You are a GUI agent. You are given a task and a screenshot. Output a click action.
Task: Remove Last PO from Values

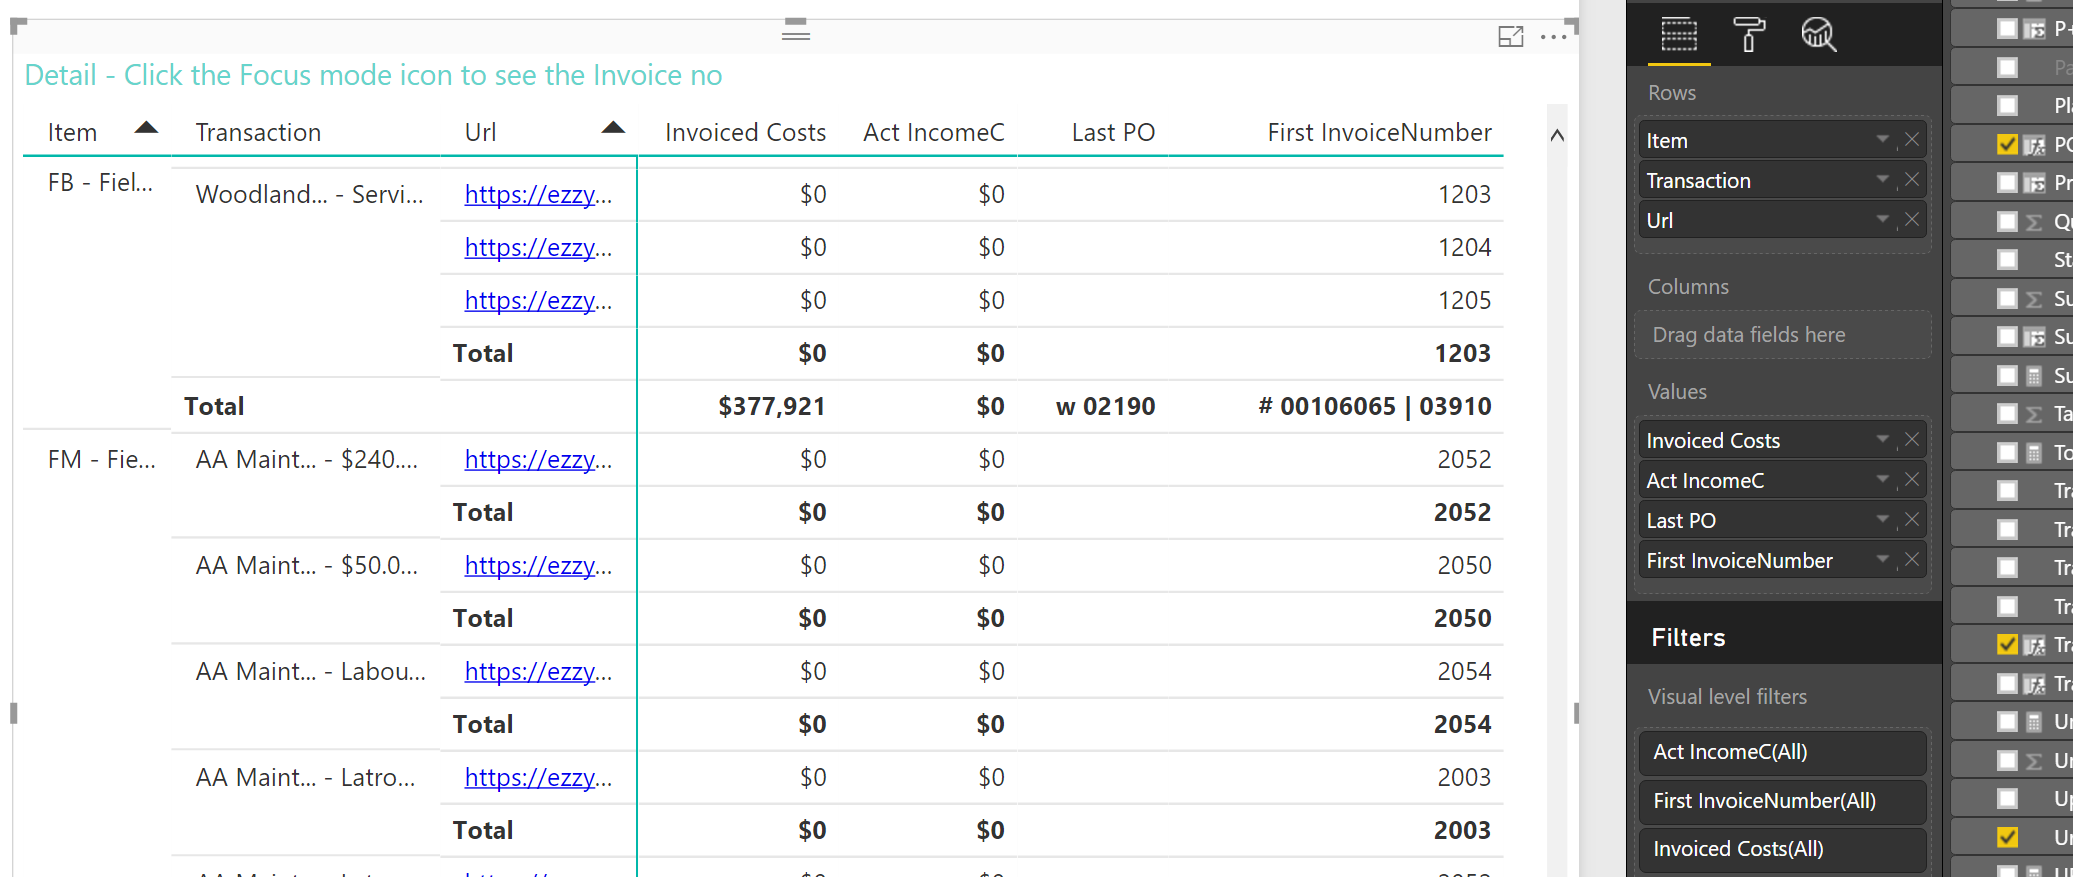pyautogui.click(x=1911, y=519)
